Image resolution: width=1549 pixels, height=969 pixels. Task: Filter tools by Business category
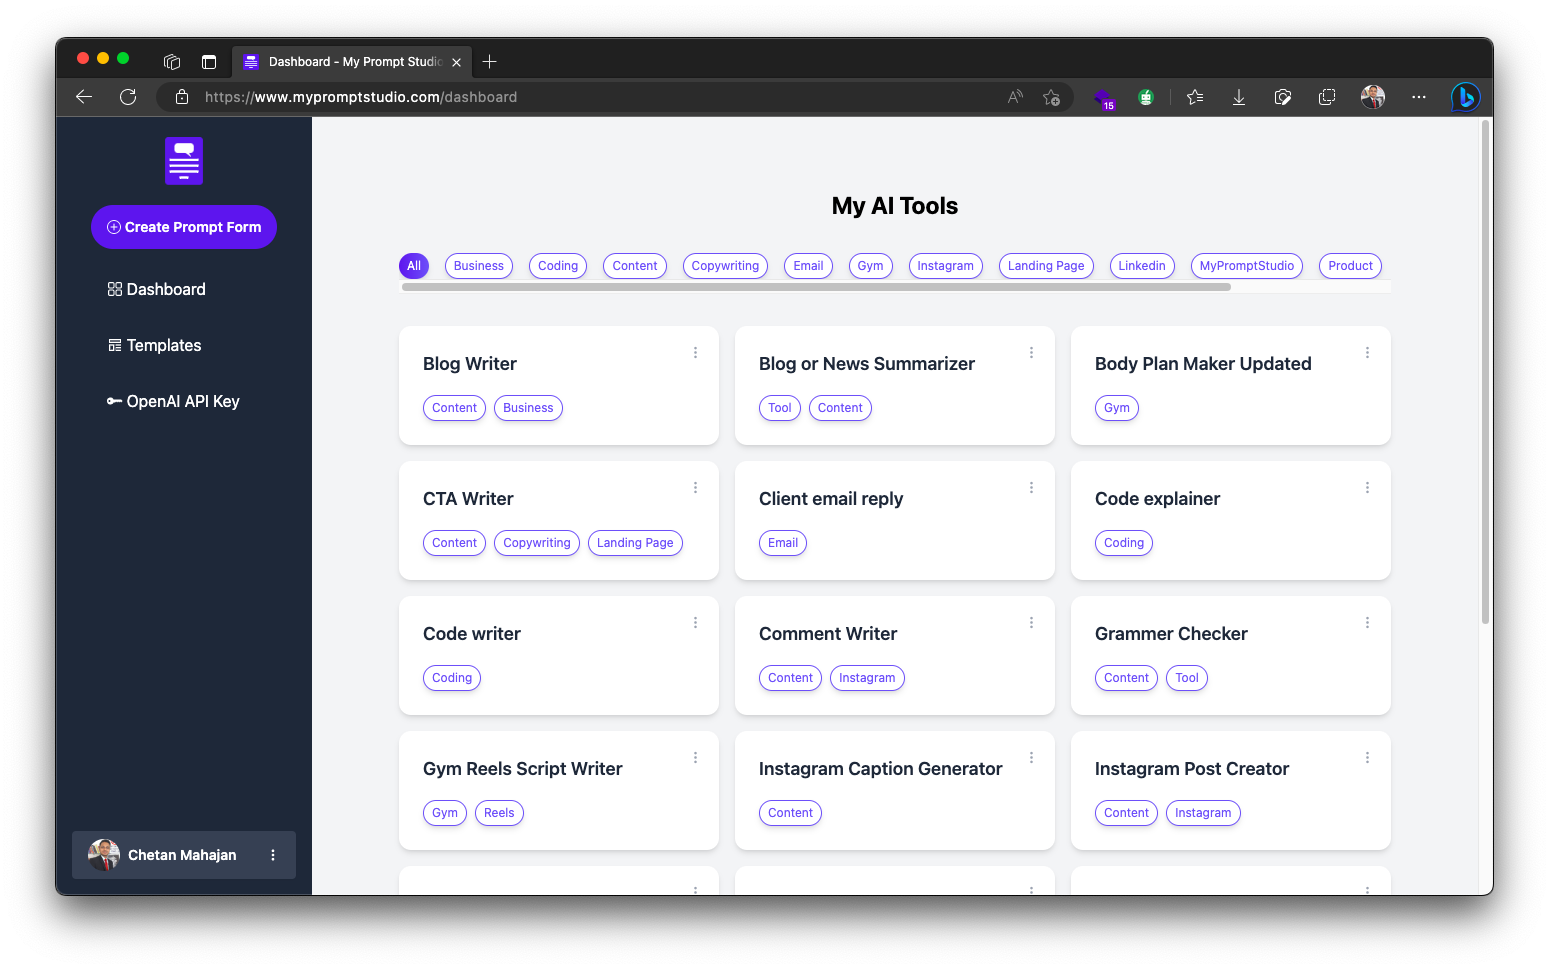coord(479,266)
